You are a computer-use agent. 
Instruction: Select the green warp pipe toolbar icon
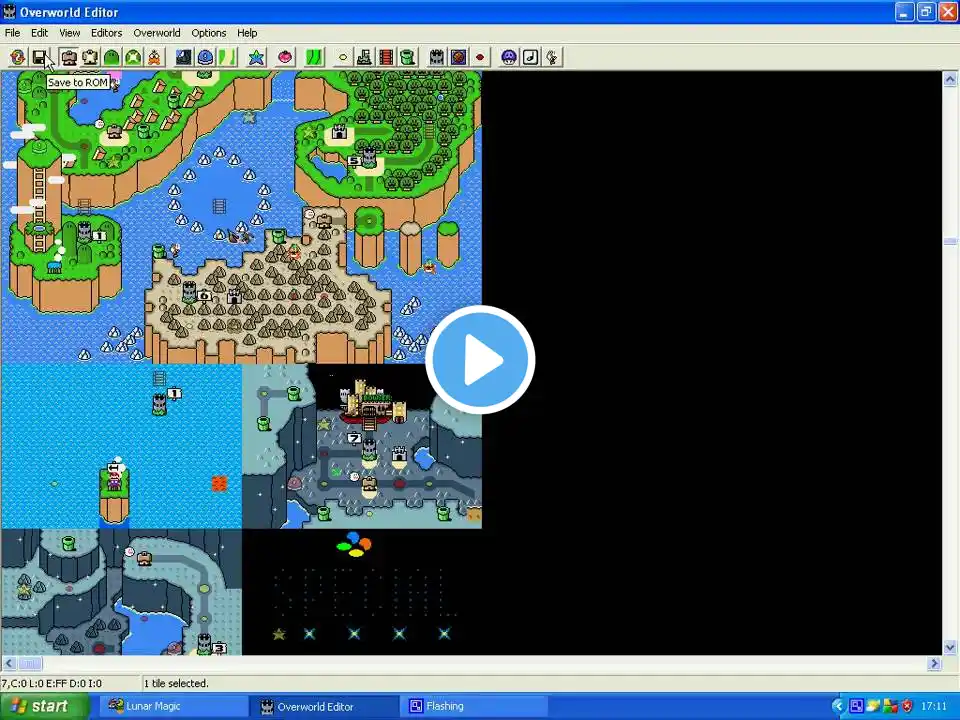point(408,58)
